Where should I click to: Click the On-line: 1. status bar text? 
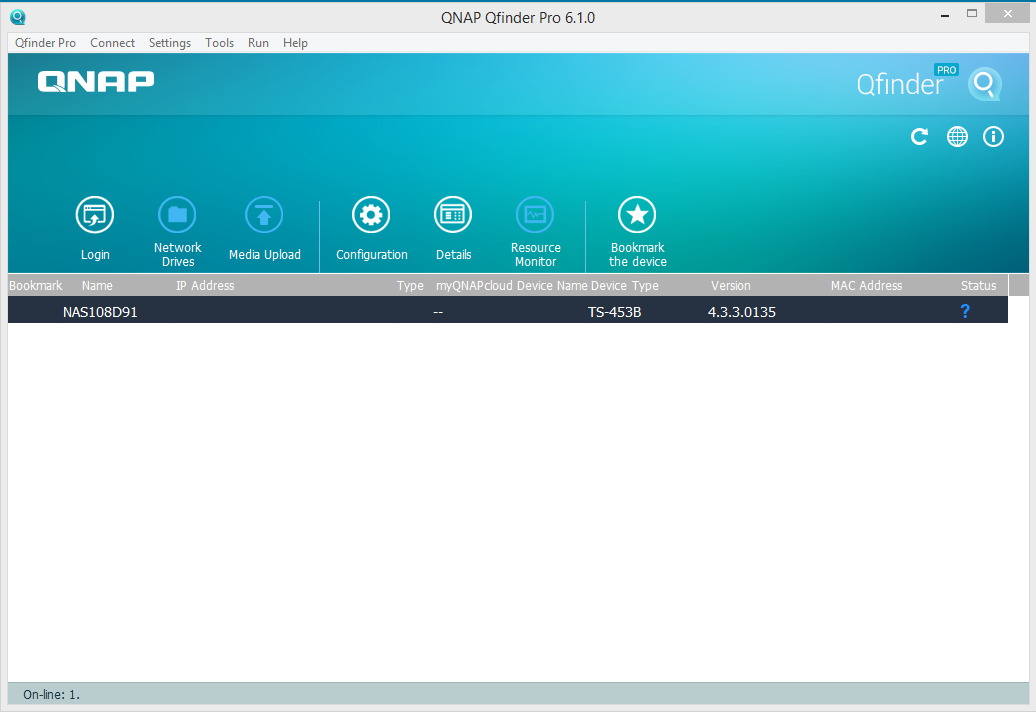tap(52, 694)
